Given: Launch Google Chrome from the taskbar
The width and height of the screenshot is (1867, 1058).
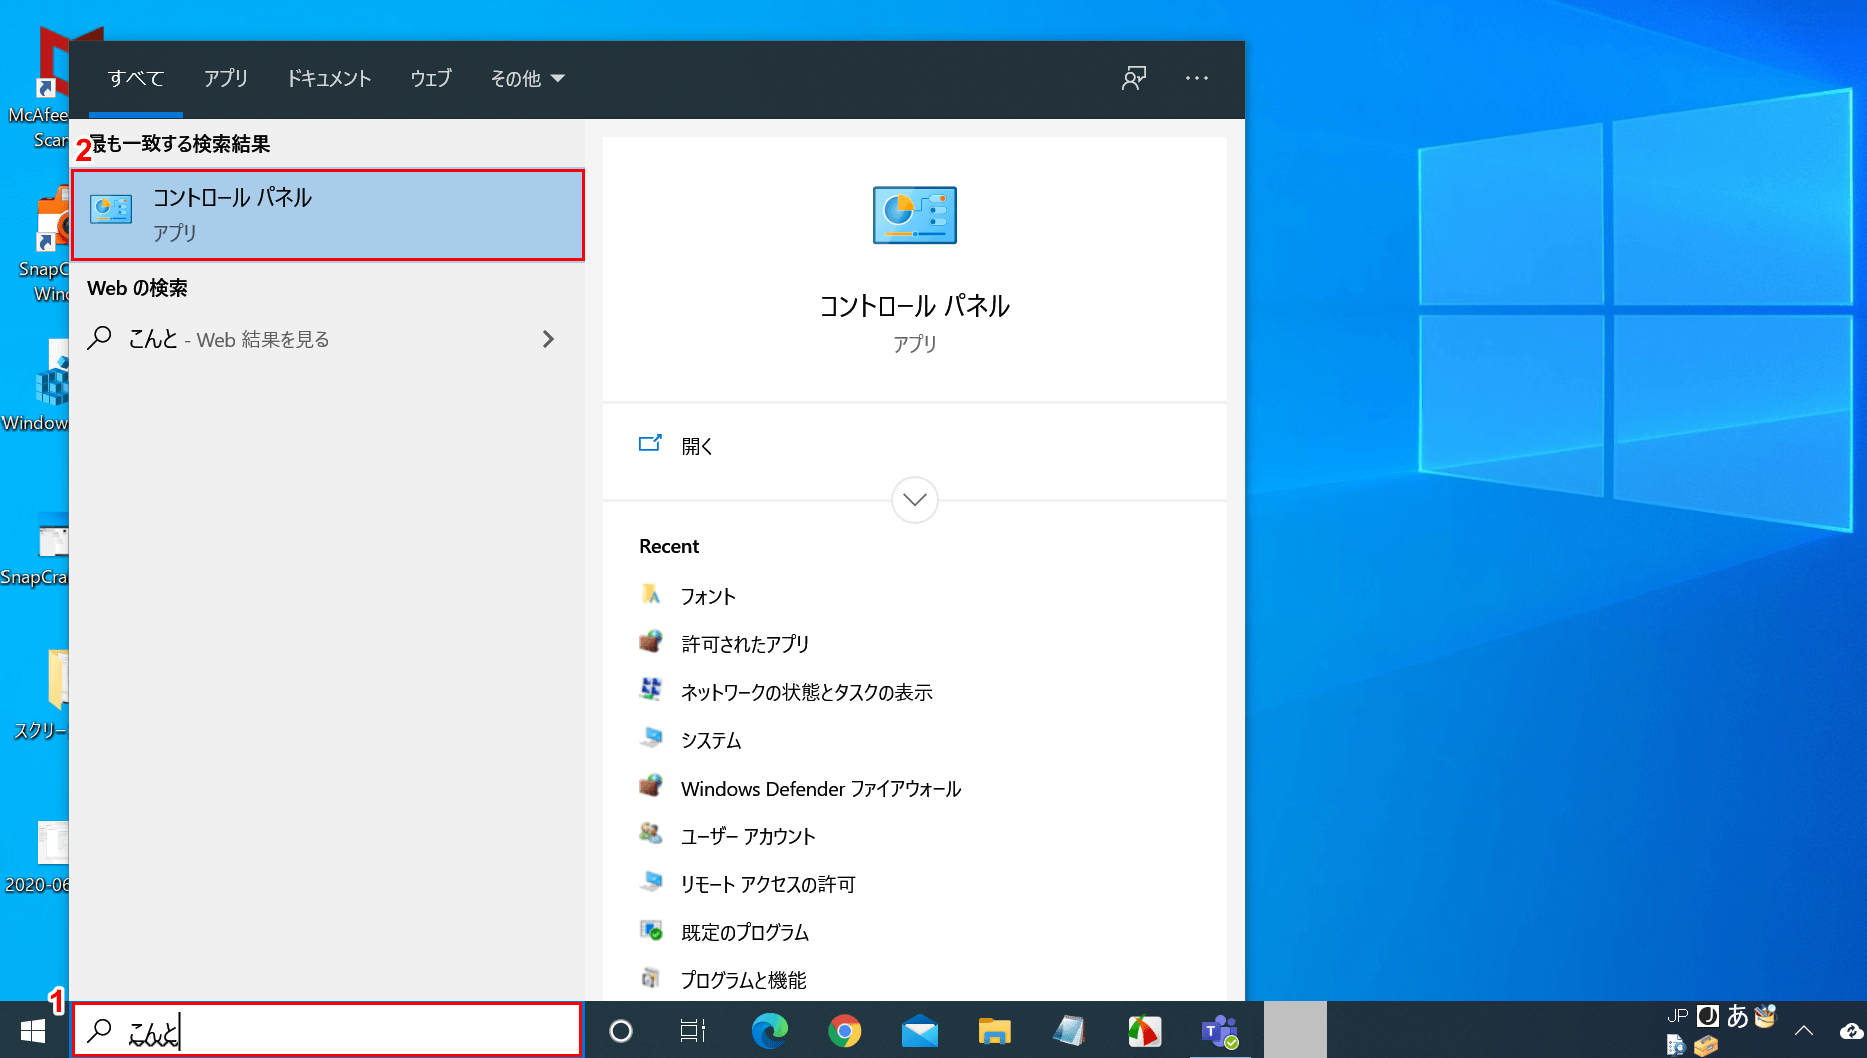Looking at the screenshot, I should click(x=845, y=1031).
